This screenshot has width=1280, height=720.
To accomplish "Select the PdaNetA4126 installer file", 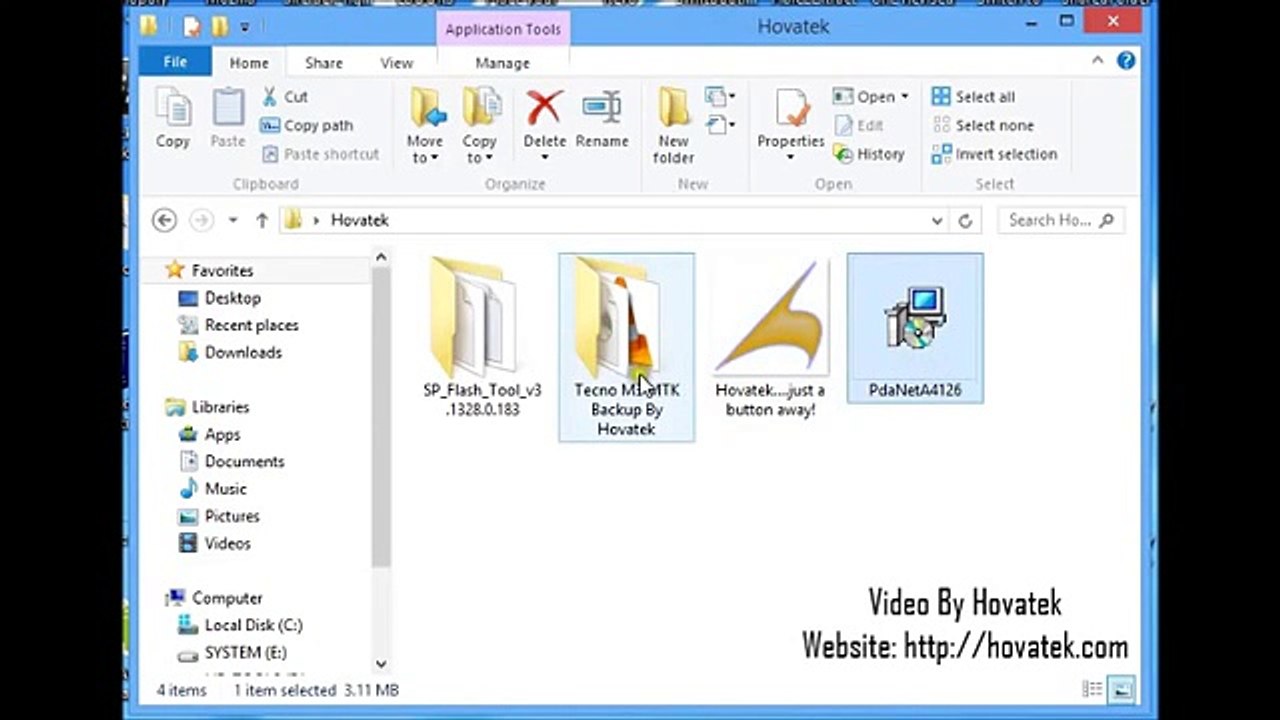I will tap(915, 328).
